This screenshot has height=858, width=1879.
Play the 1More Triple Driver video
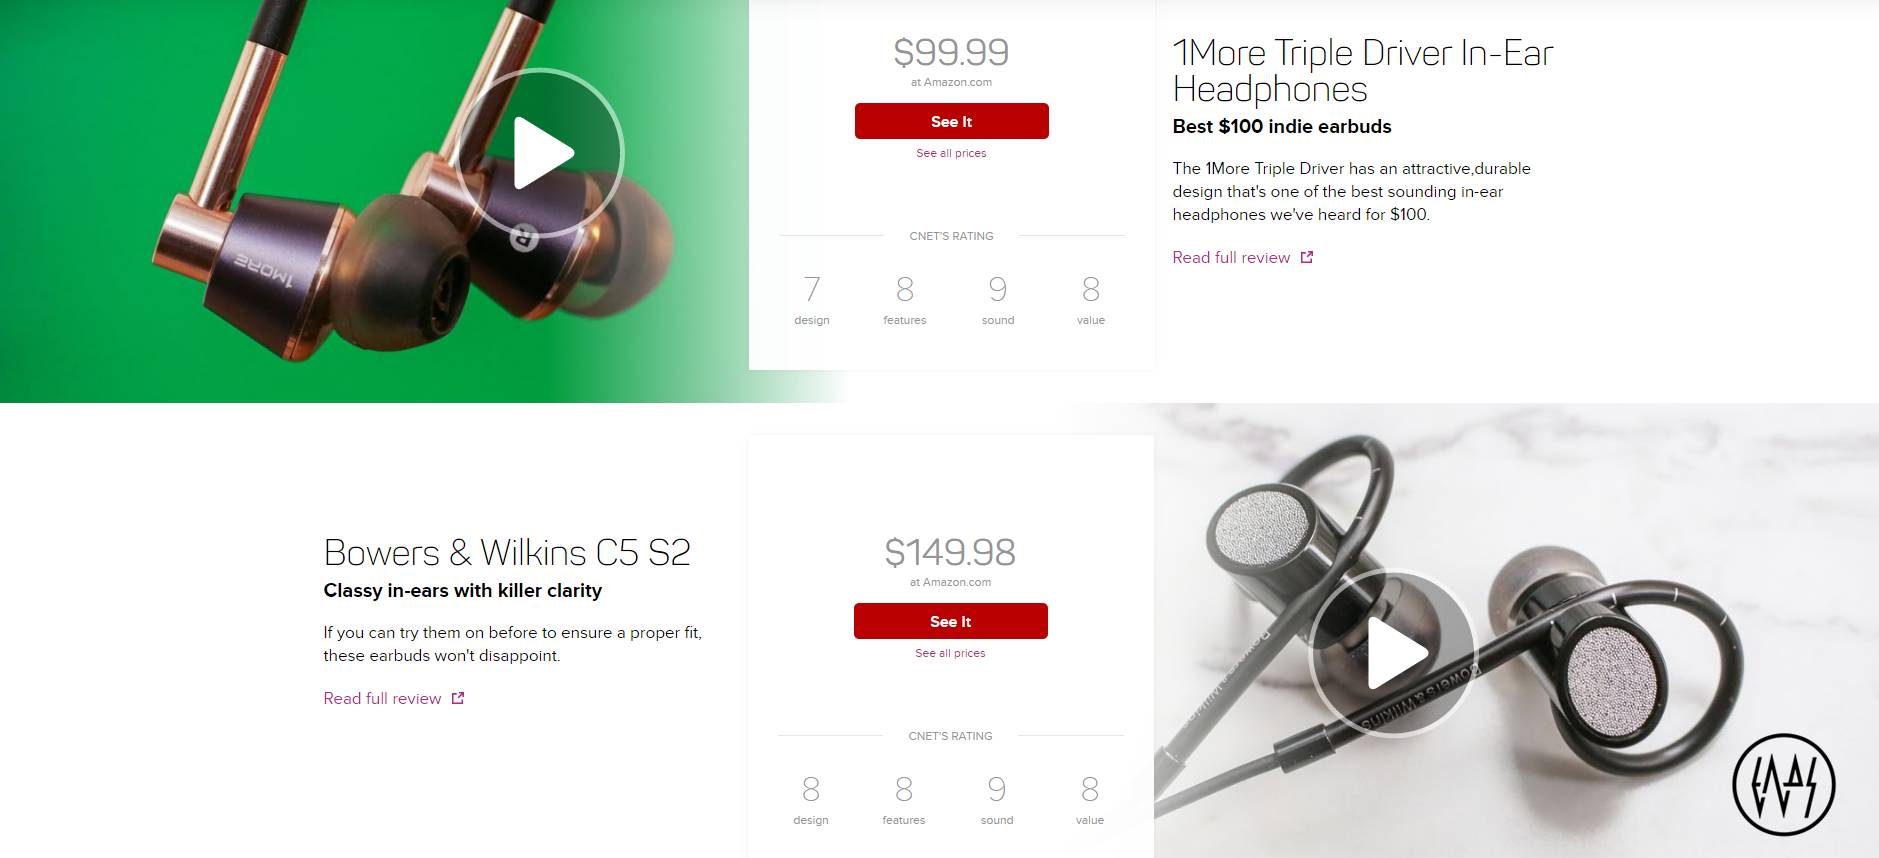tap(540, 153)
